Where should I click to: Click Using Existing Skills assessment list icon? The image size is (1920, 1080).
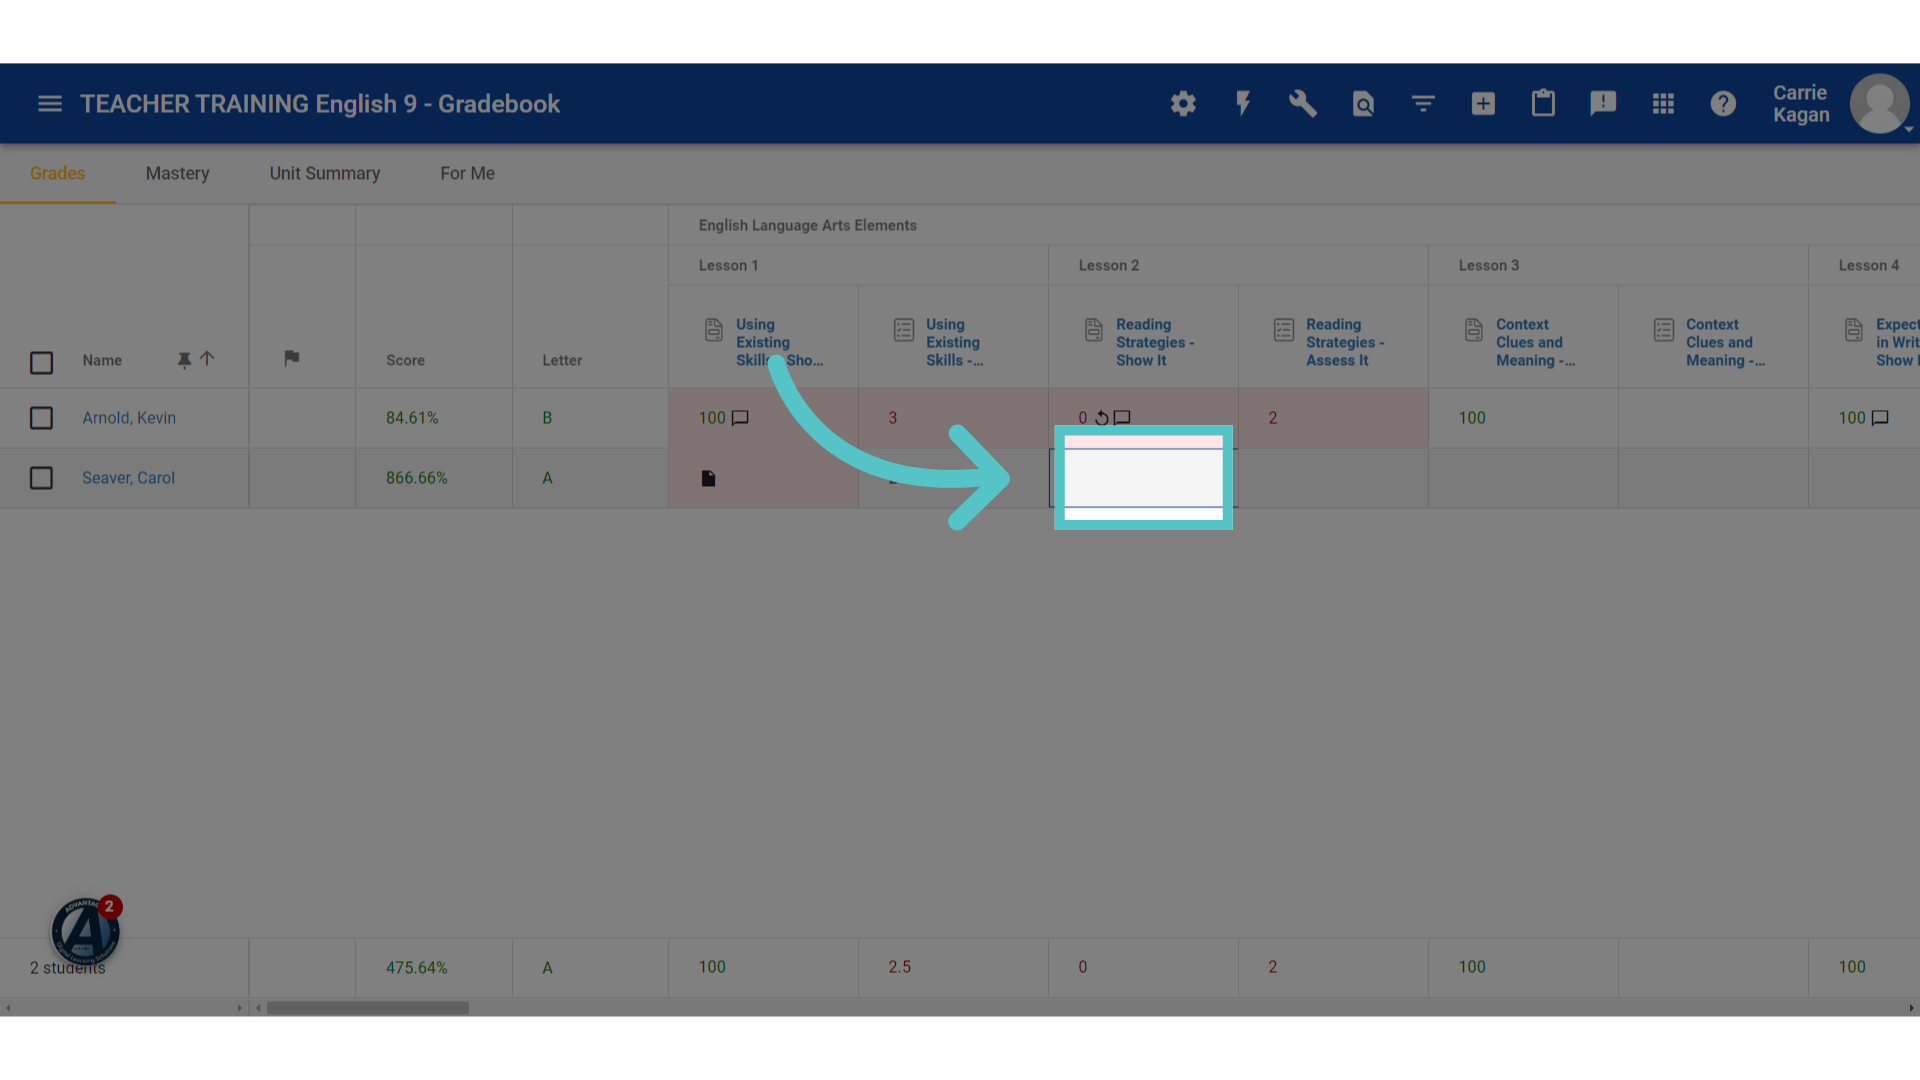[904, 330]
